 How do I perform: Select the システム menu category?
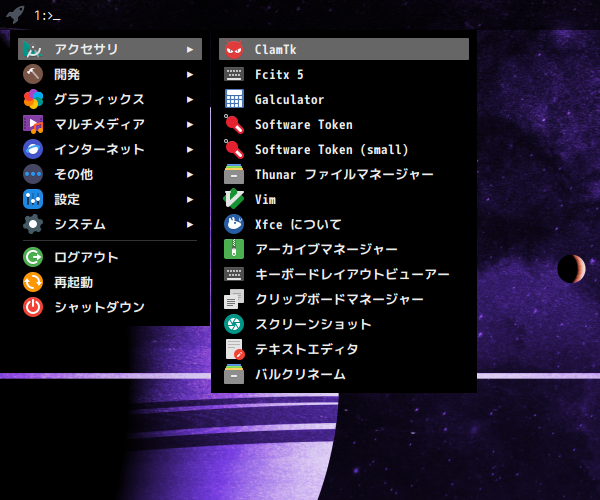pyautogui.click(x=110, y=224)
